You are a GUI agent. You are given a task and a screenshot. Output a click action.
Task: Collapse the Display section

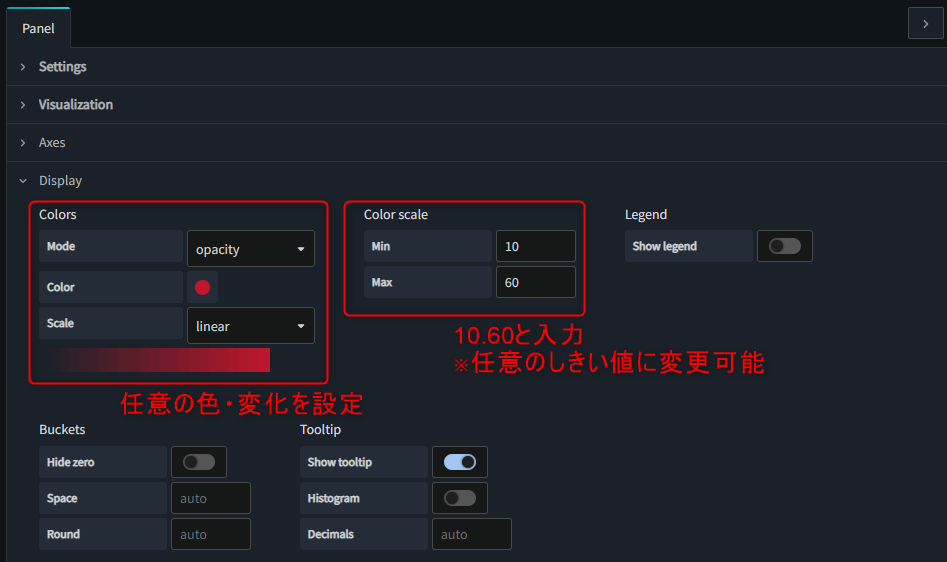(x=60, y=180)
